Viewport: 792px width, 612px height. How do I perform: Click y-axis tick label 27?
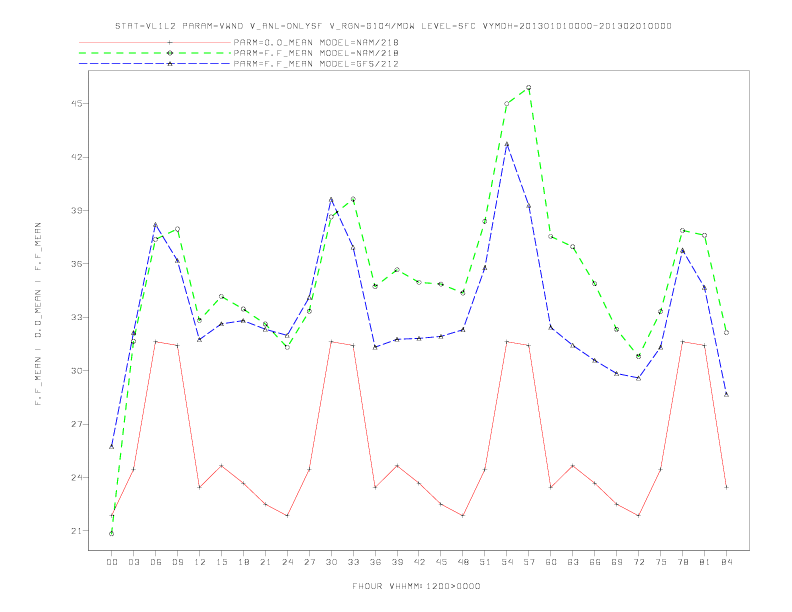76,424
